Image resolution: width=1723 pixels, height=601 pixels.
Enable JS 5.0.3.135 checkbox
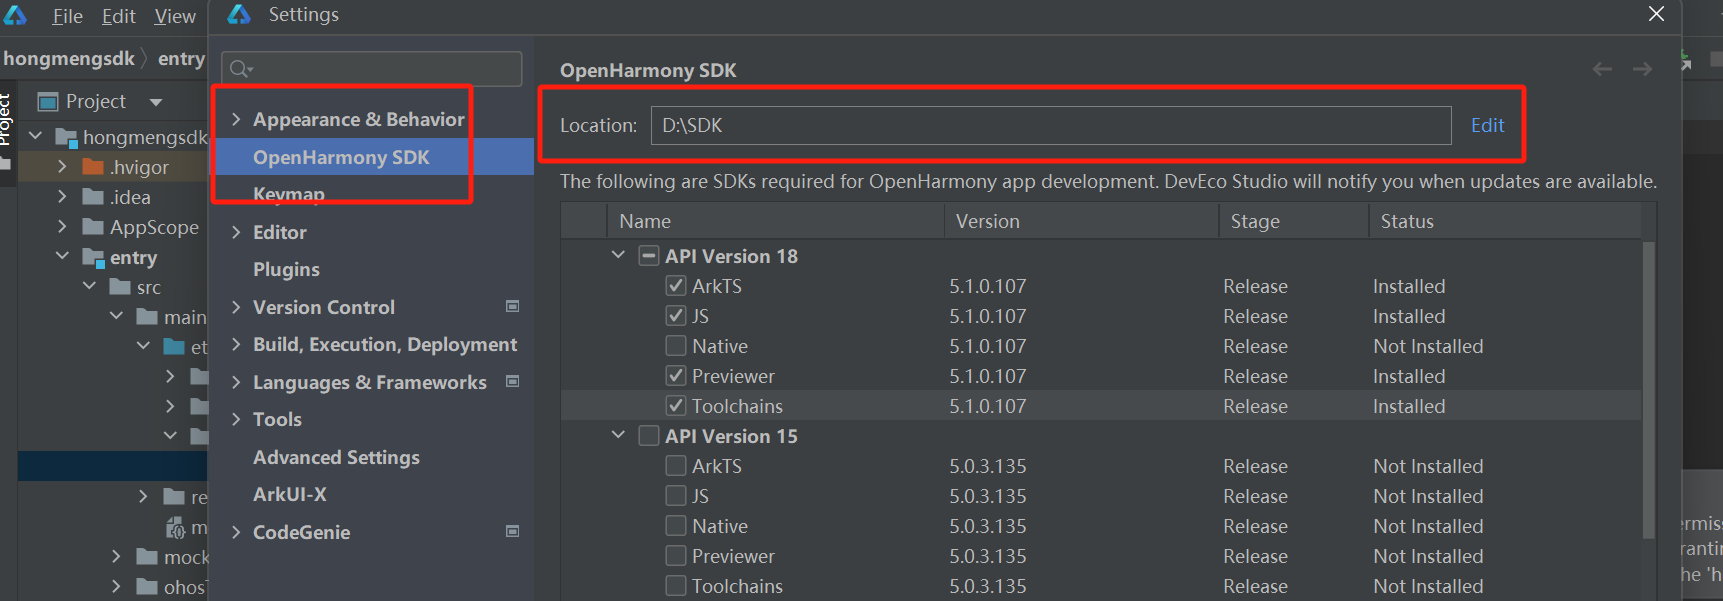point(676,496)
